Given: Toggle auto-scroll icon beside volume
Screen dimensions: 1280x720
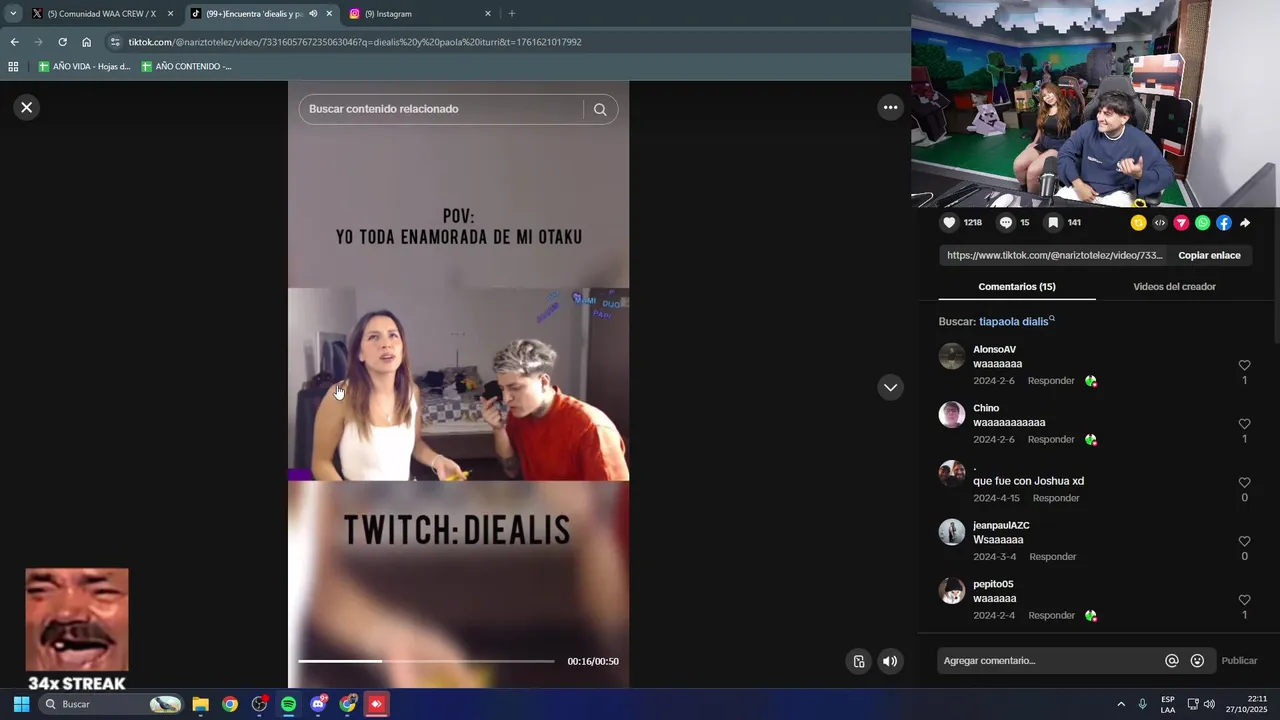Looking at the screenshot, I should [x=858, y=661].
